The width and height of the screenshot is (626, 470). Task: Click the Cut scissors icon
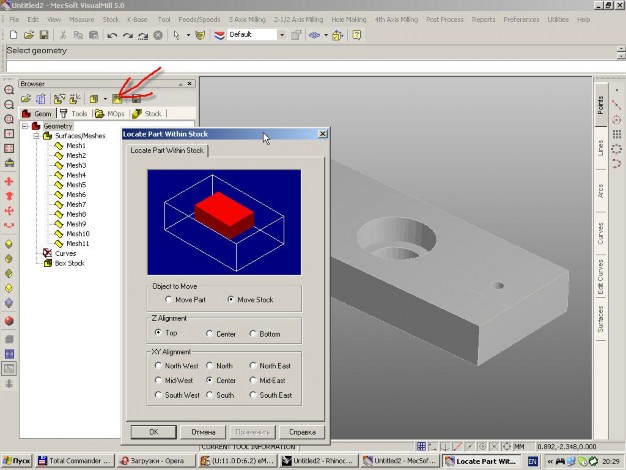coord(63,35)
